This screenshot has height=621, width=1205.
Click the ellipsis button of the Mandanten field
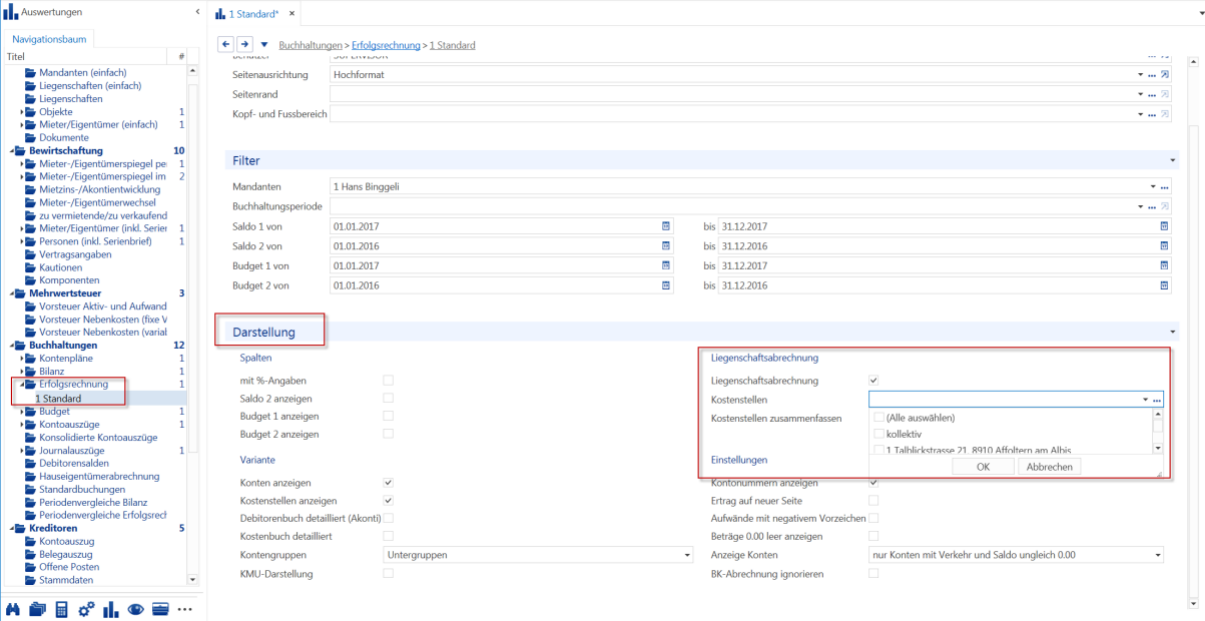pyautogui.click(x=1164, y=187)
